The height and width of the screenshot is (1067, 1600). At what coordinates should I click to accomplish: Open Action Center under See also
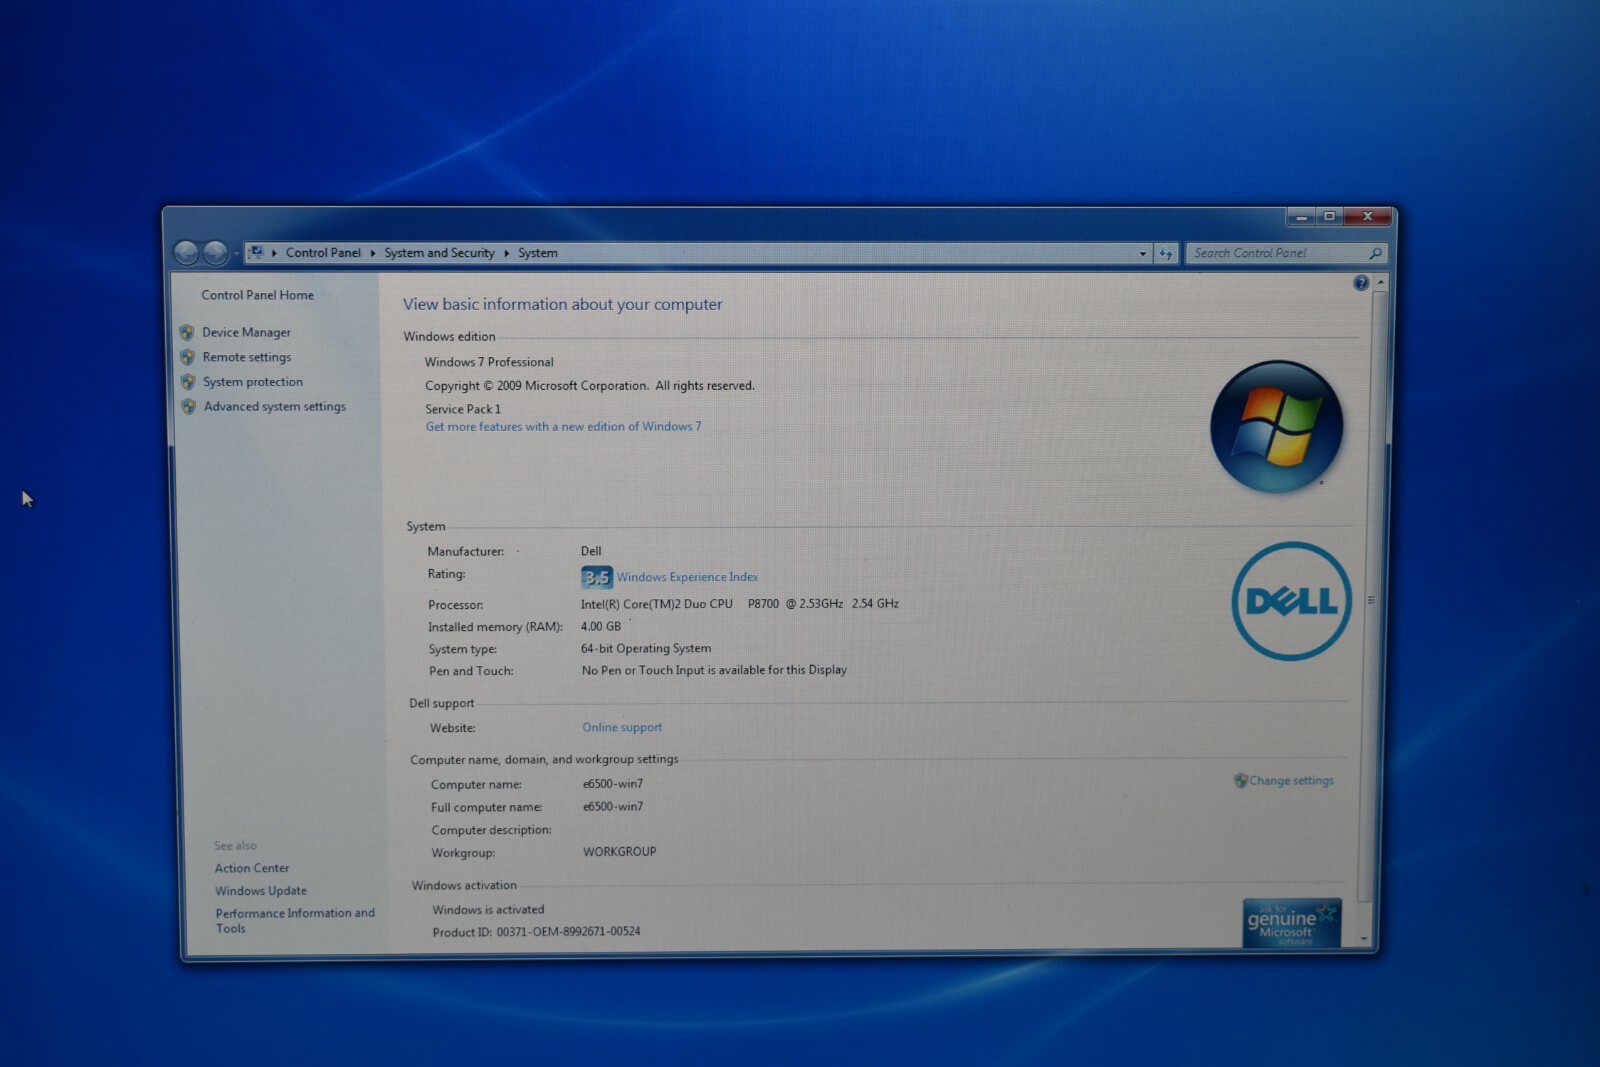pos(252,868)
